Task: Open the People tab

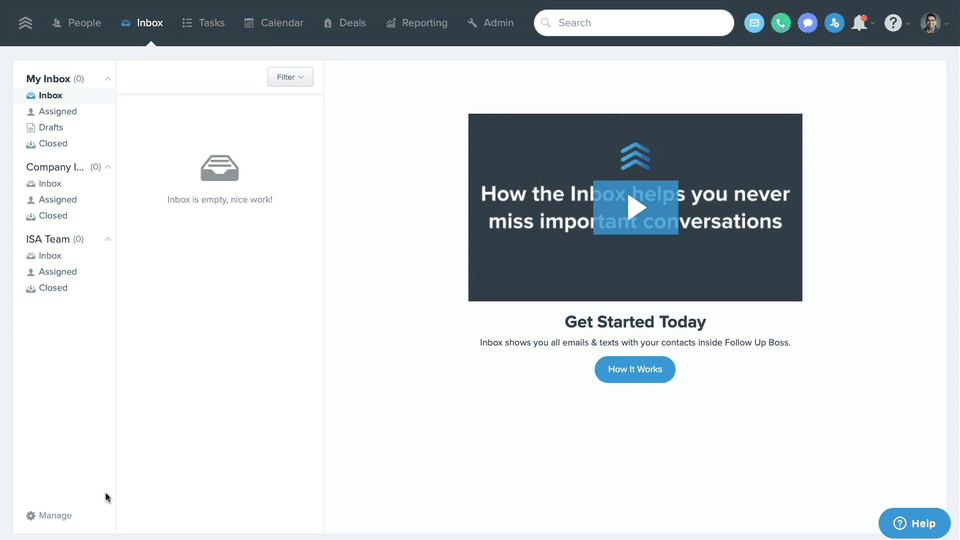Action: tap(77, 23)
